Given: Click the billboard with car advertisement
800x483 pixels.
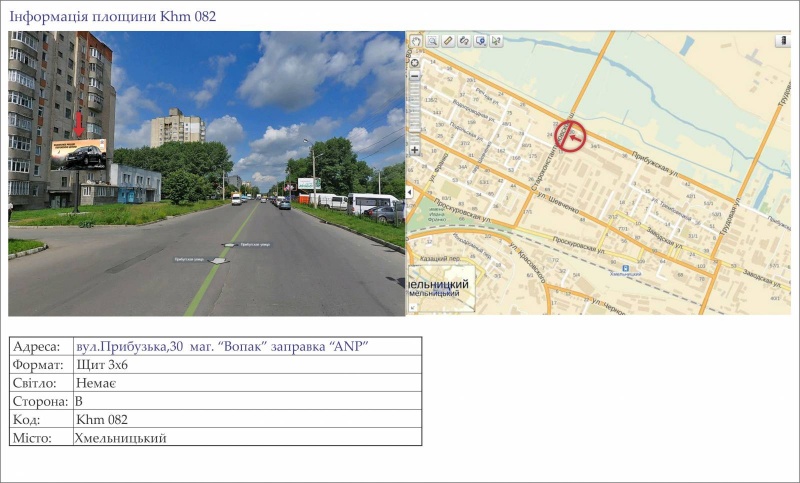Looking at the screenshot, I should click(x=79, y=154).
